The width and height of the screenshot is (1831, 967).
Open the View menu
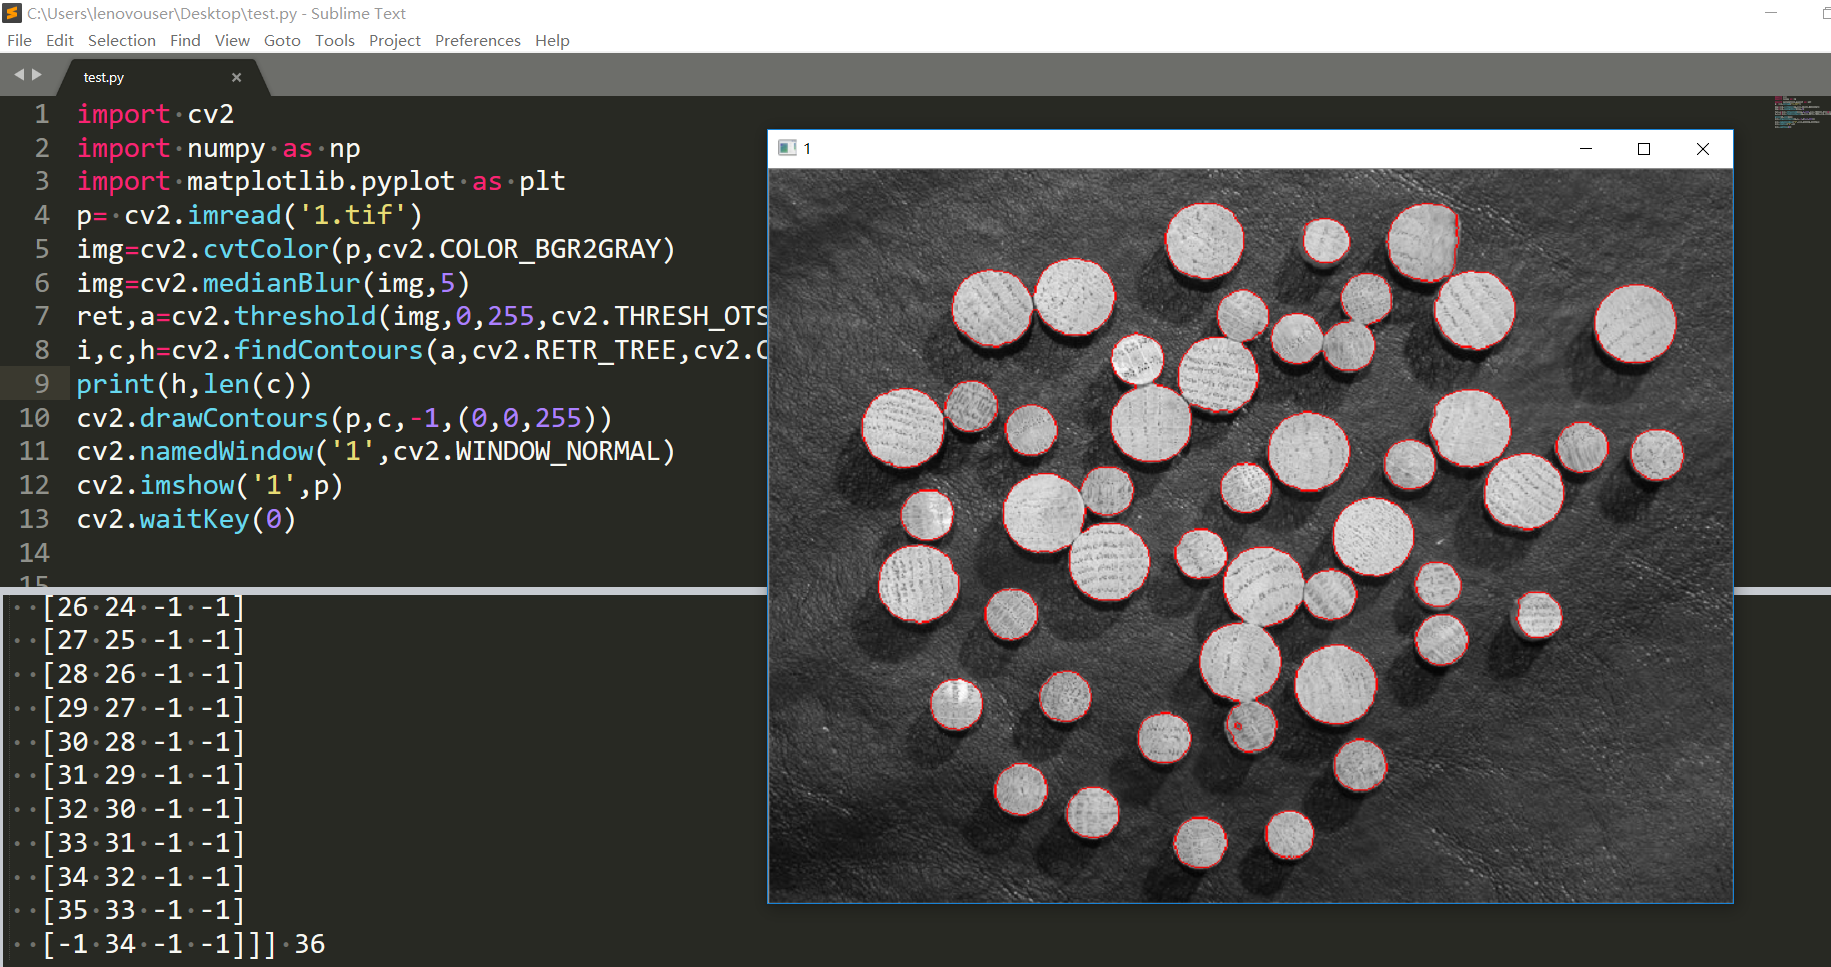[x=232, y=40]
